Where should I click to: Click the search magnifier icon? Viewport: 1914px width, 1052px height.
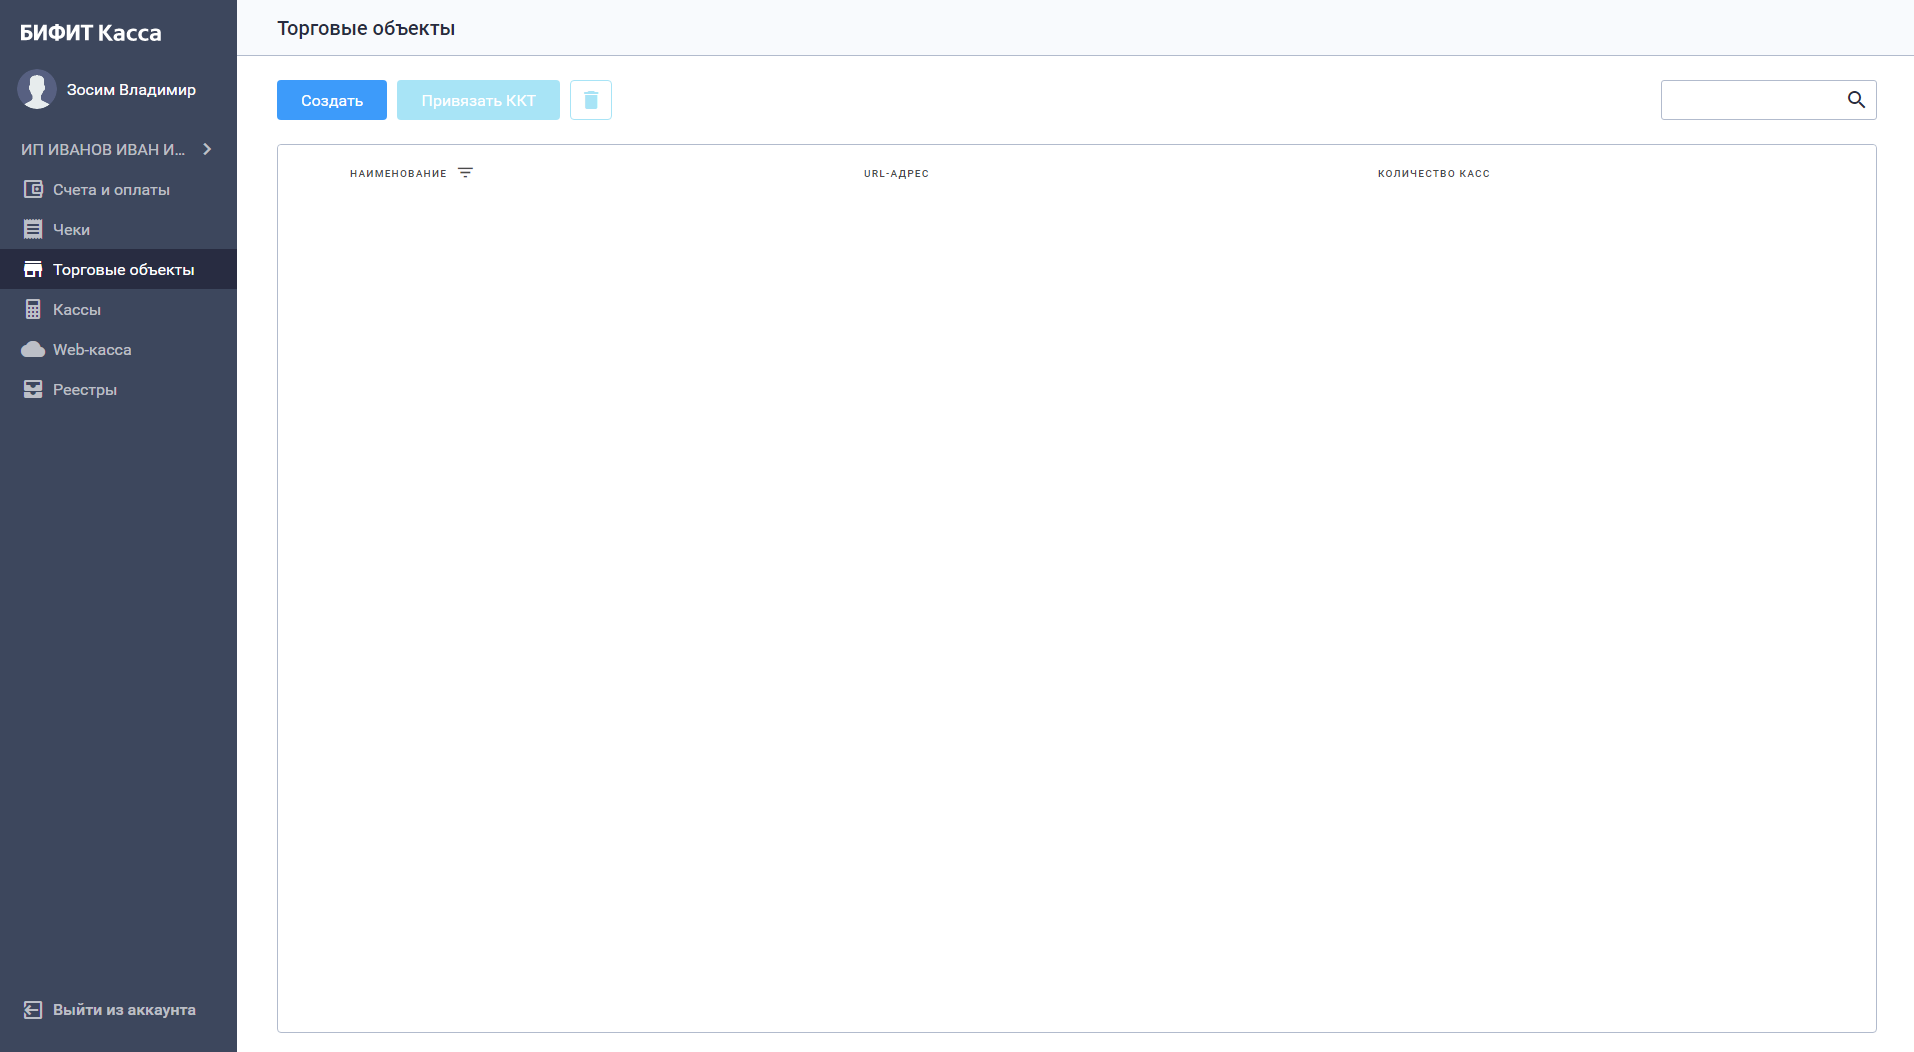(x=1856, y=100)
